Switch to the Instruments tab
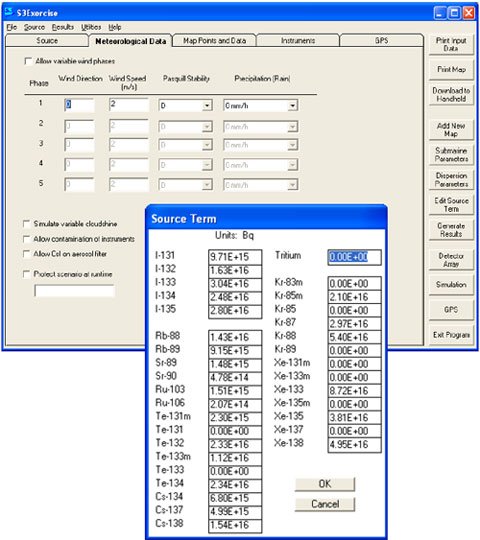Viewport: 480px width, 540px height. 298,41
